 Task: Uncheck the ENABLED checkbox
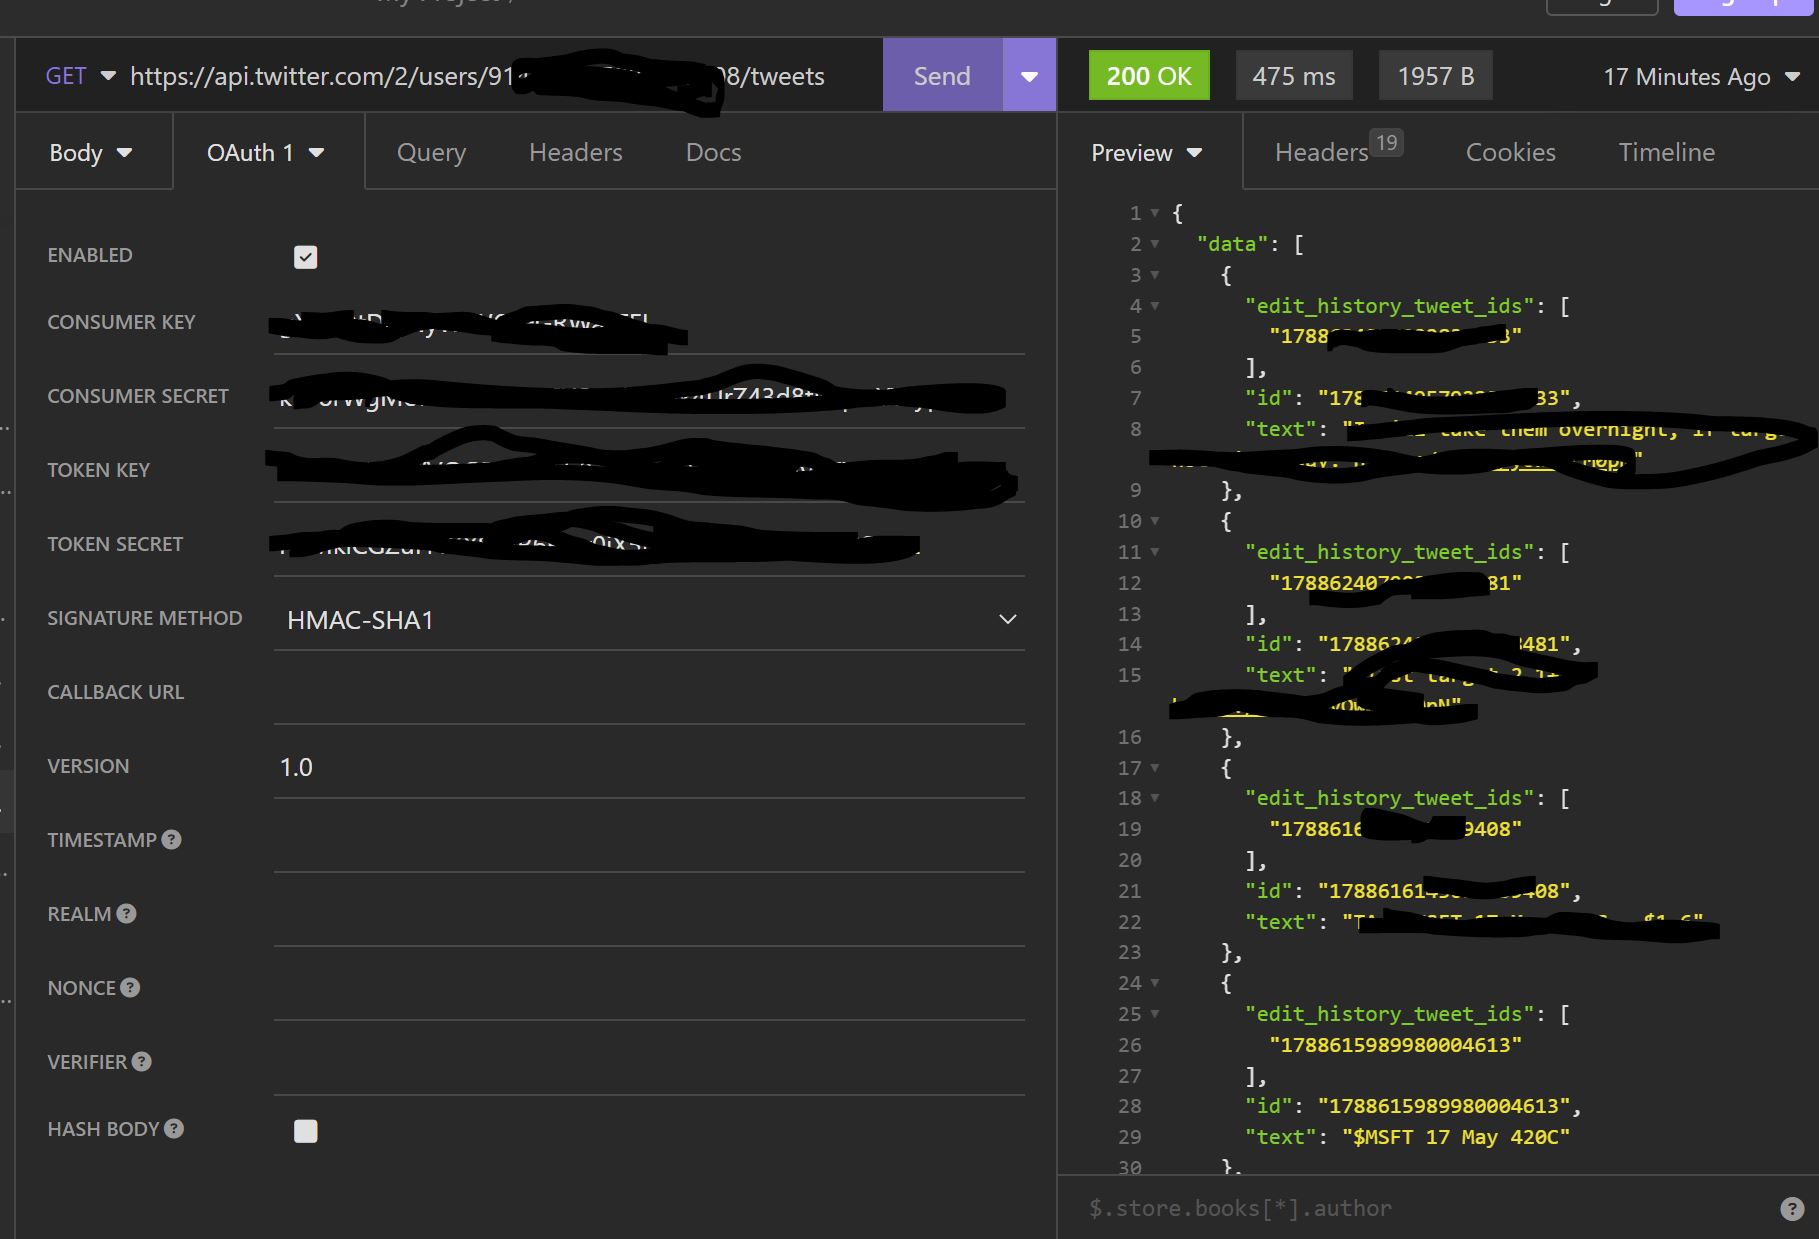click(306, 257)
